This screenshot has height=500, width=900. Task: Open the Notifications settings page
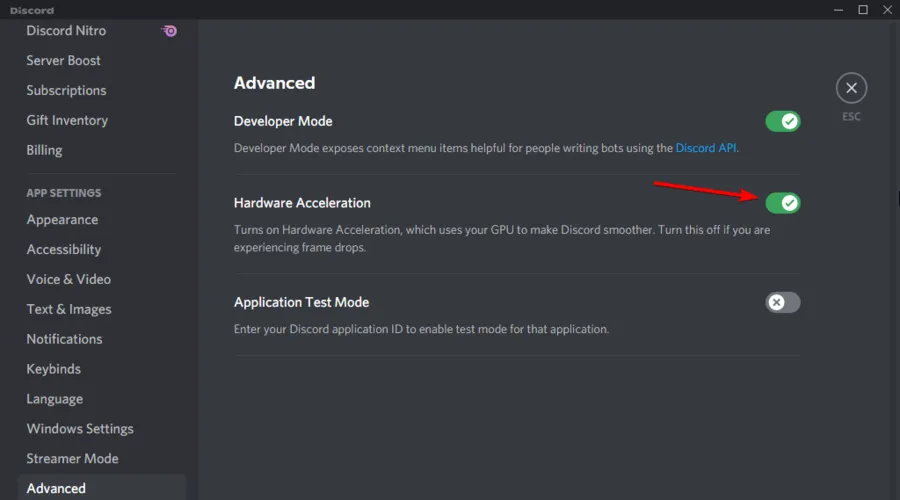(x=64, y=339)
